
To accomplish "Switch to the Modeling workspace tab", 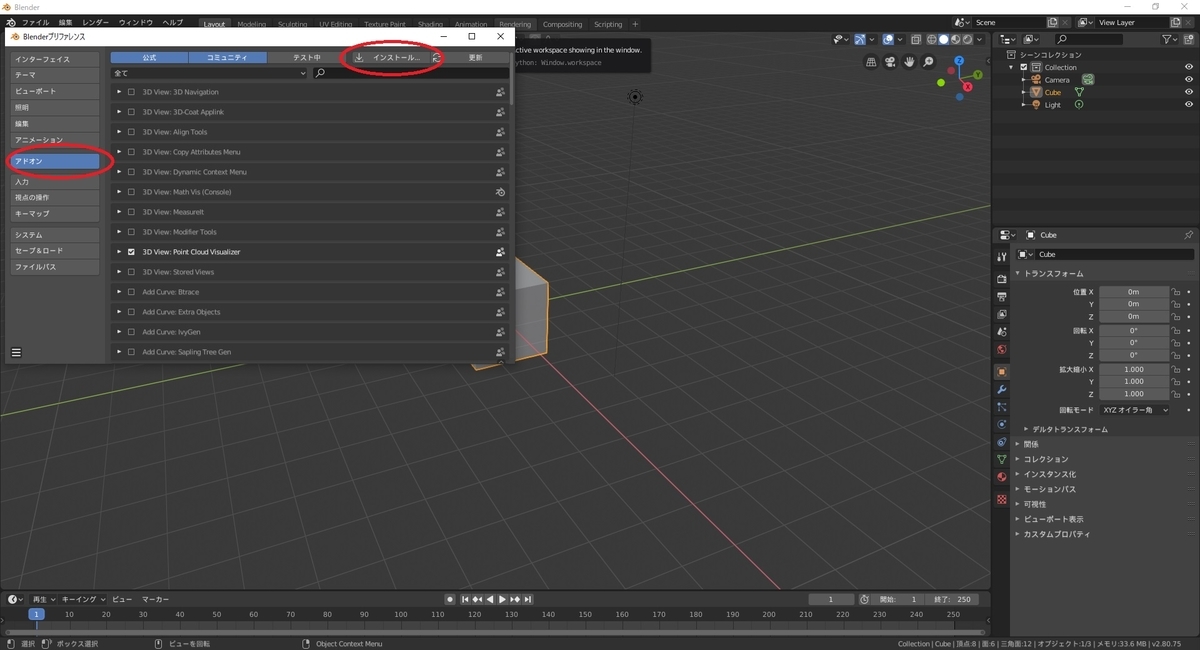I will point(251,24).
